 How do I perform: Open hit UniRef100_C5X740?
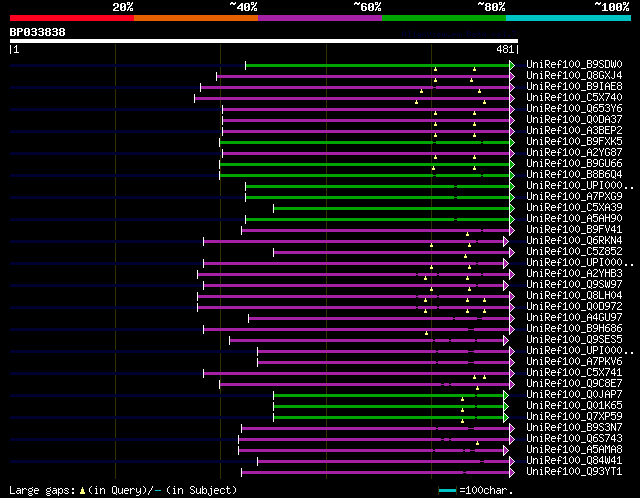coord(574,98)
